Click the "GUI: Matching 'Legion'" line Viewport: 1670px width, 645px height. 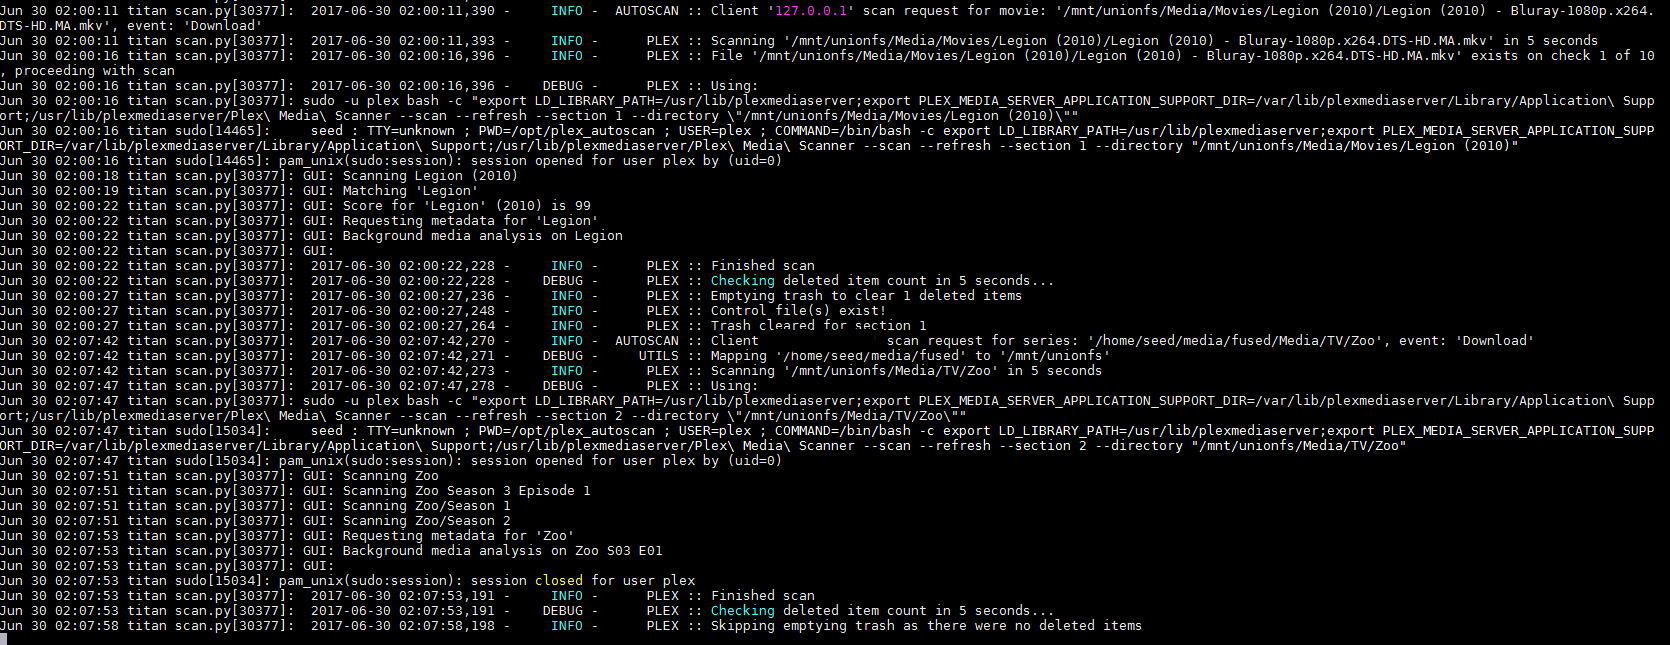click(x=390, y=191)
